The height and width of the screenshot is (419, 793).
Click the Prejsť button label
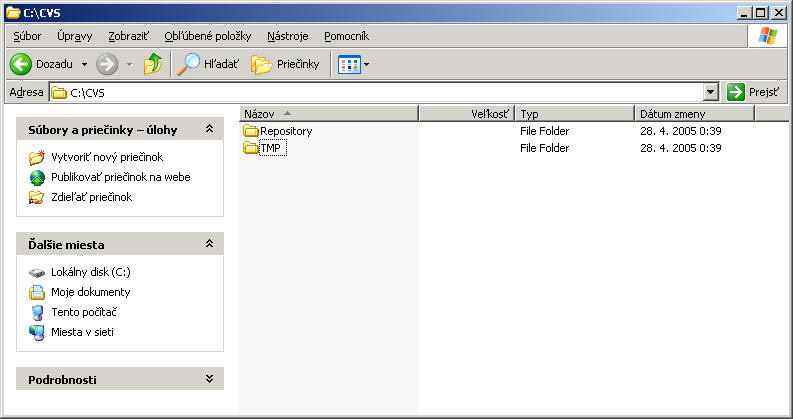[764, 93]
